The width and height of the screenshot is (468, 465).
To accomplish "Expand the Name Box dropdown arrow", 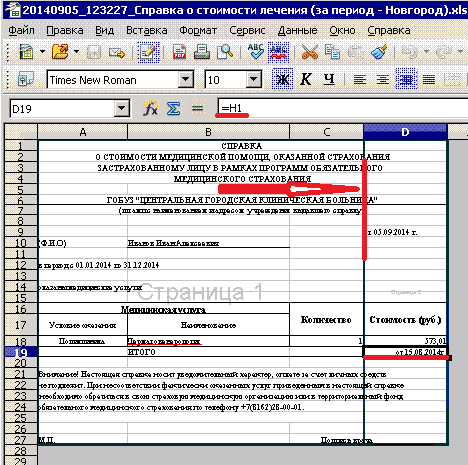I will click(121, 108).
